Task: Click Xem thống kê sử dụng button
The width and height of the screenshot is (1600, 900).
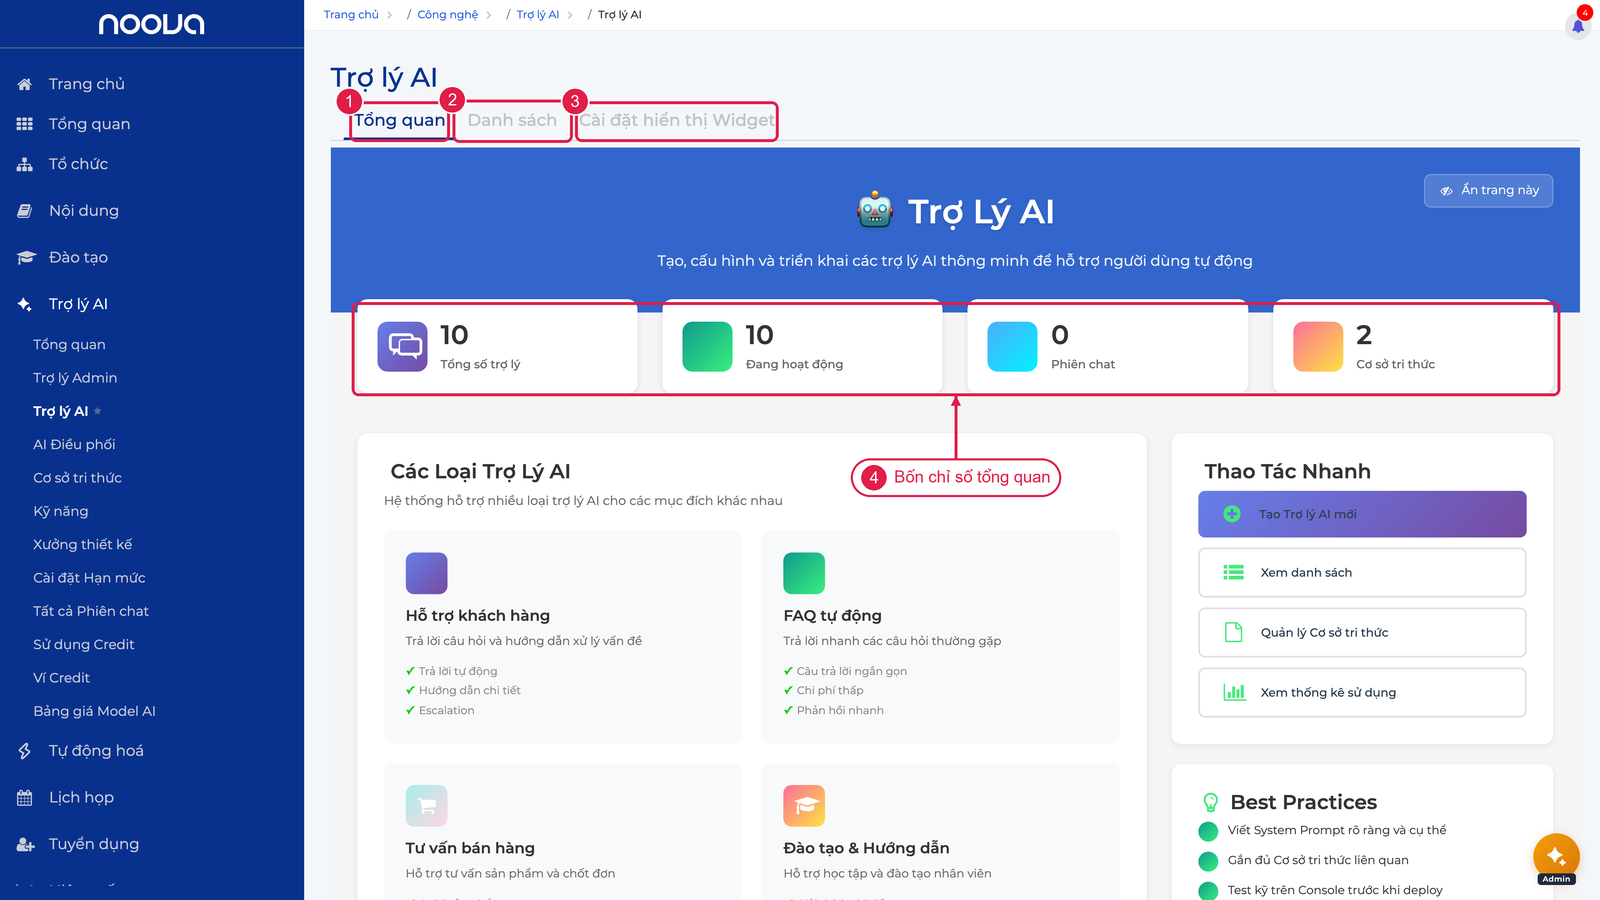Action: click(x=1362, y=693)
